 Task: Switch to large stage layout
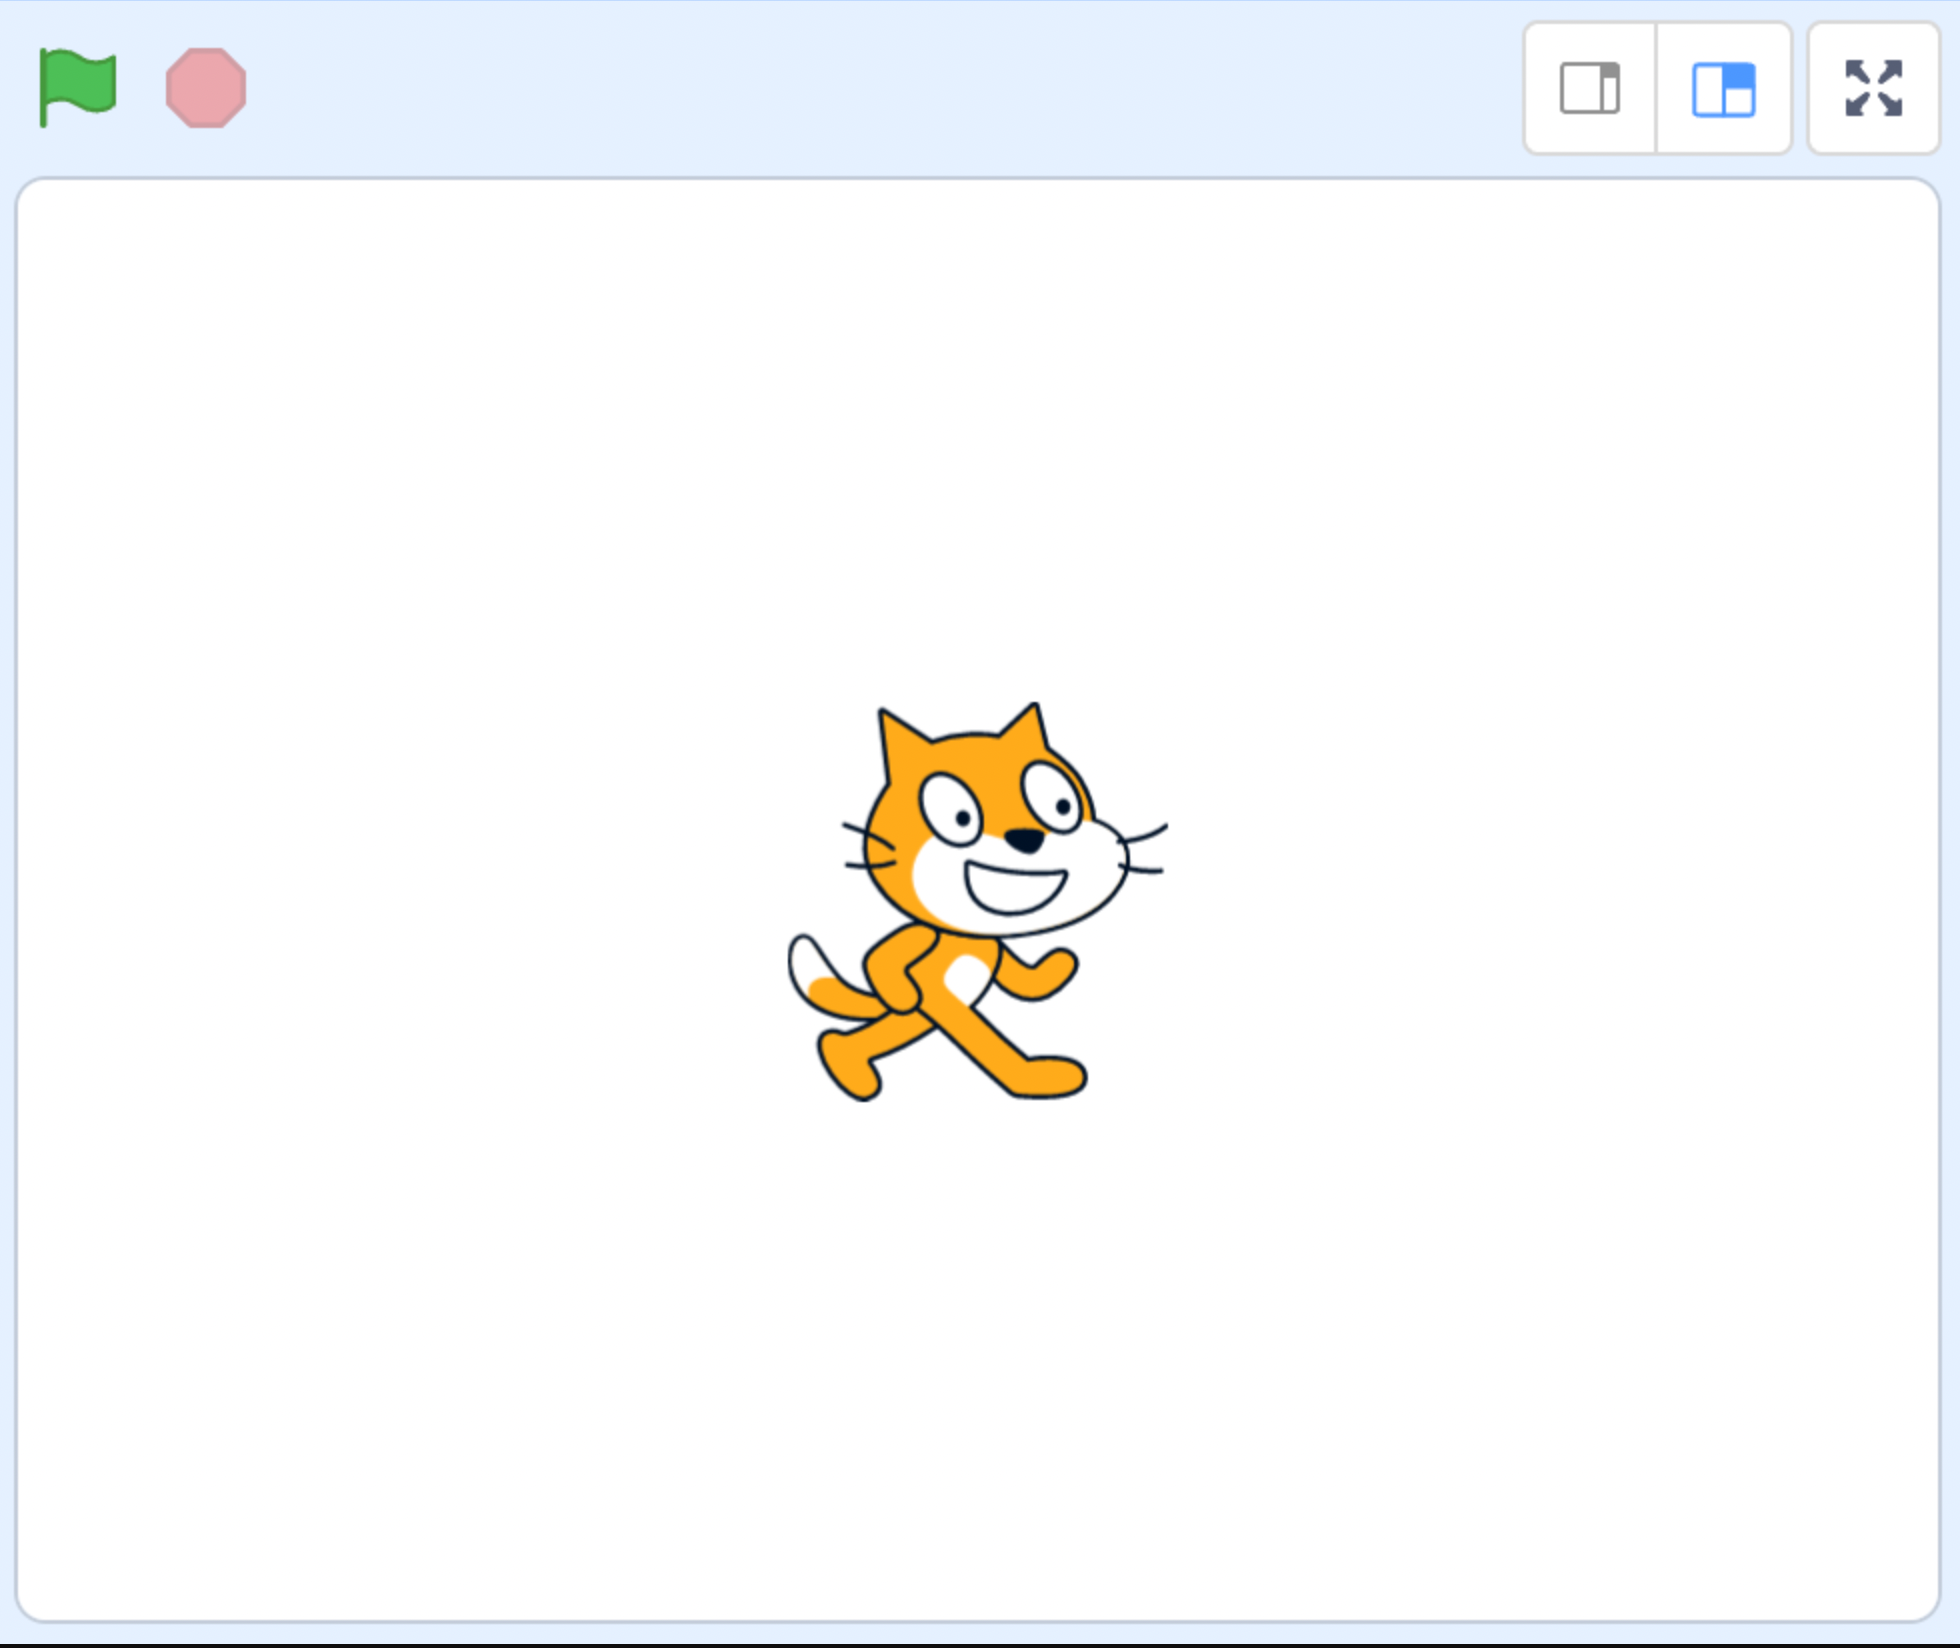tap(1723, 89)
